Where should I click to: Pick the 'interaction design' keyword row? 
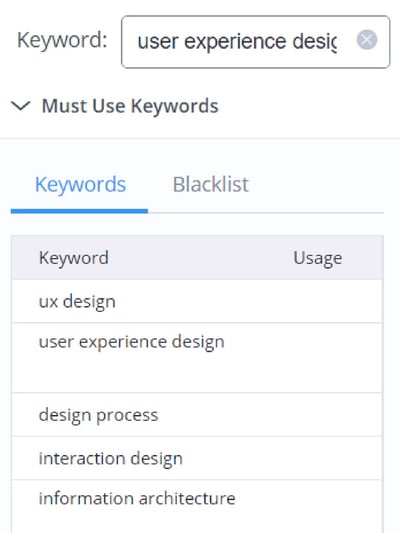pyautogui.click(x=197, y=458)
